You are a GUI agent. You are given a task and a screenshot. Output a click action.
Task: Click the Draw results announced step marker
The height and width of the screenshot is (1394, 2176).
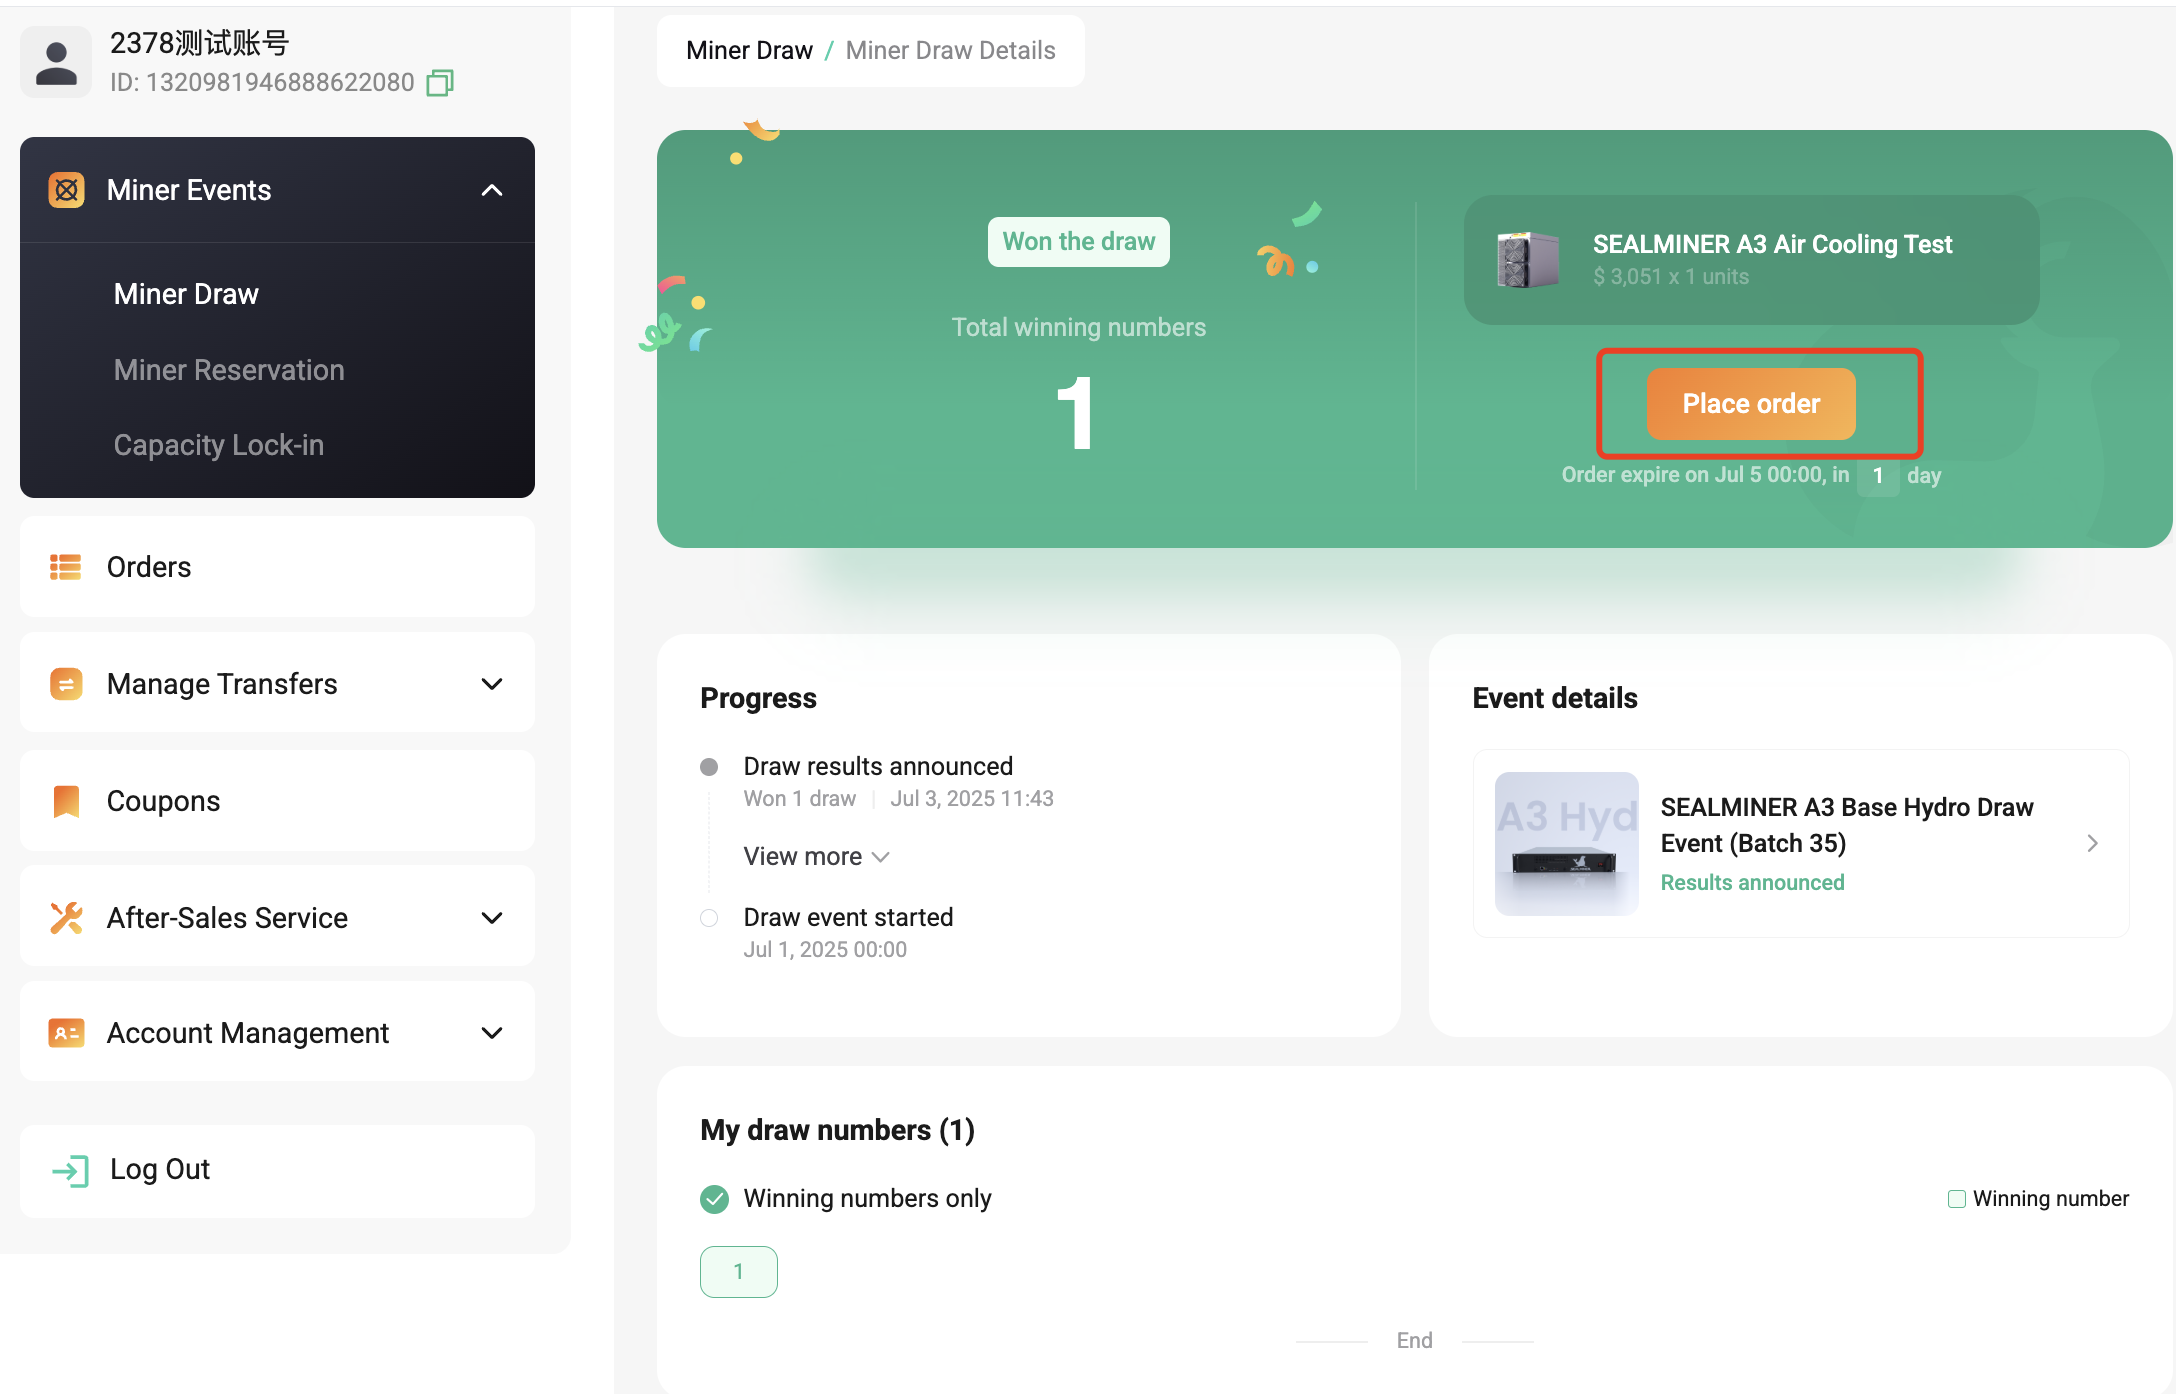[709, 767]
